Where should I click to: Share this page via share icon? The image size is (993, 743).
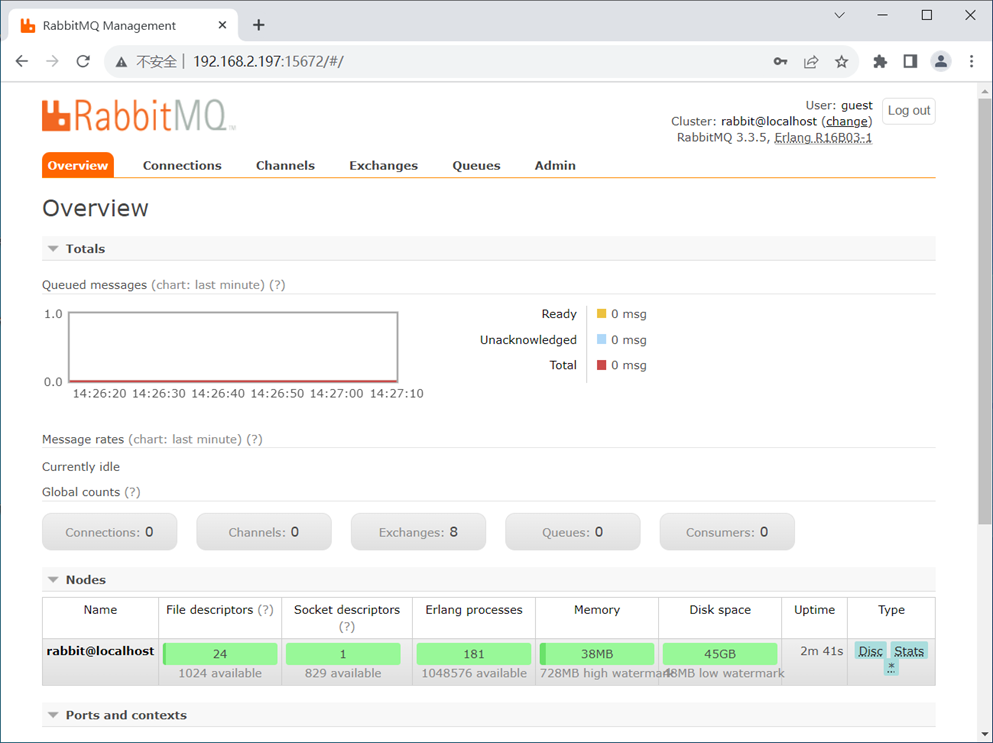pos(811,61)
